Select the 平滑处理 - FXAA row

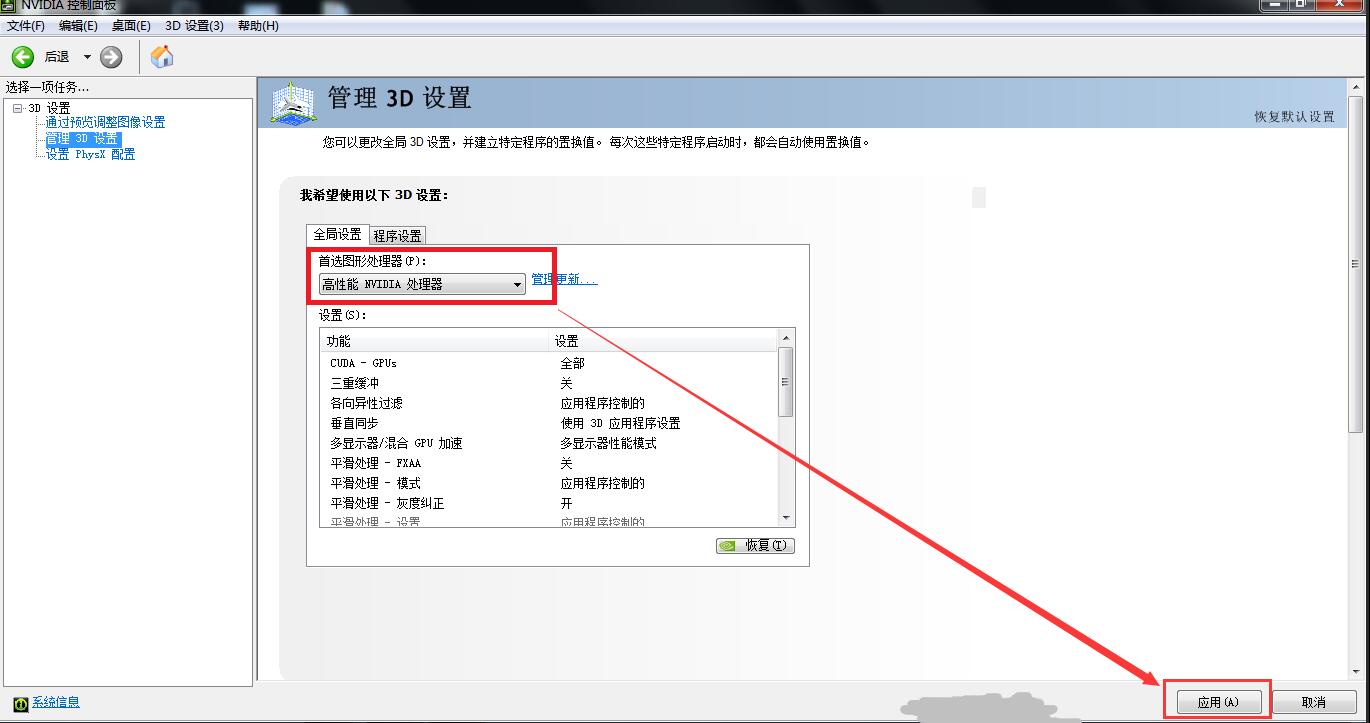[548, 463]
